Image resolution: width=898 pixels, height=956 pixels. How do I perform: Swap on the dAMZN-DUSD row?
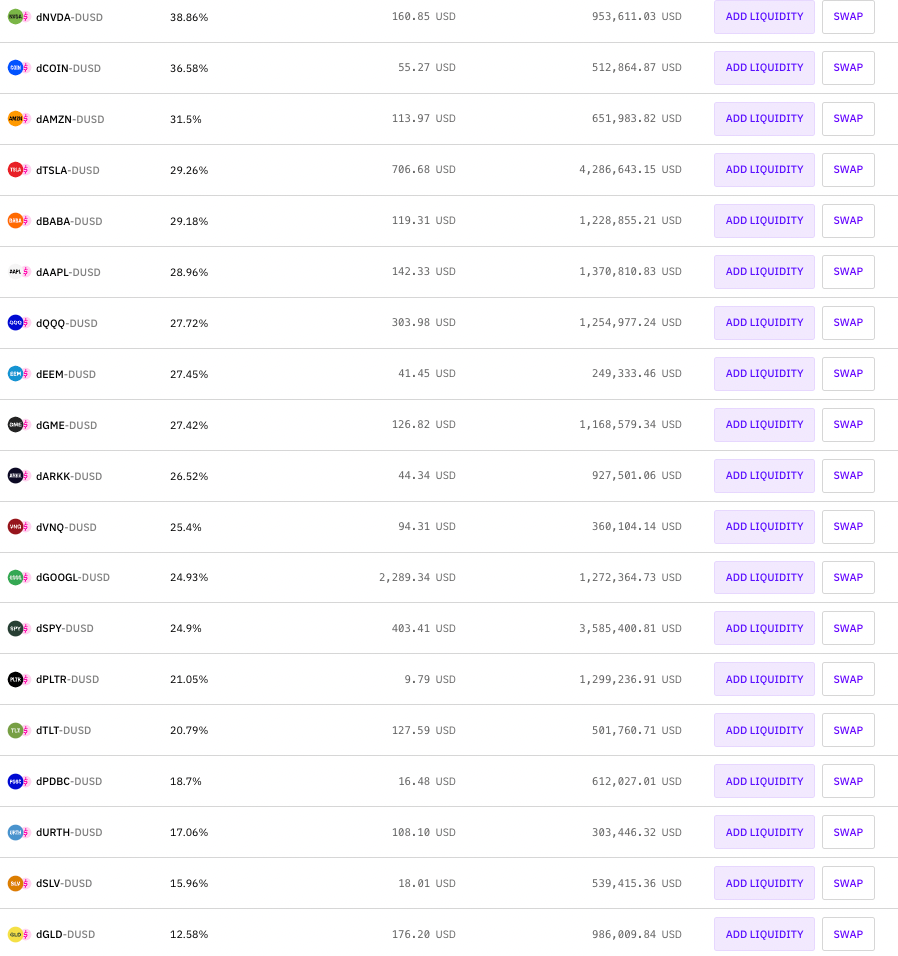[848, 119]
